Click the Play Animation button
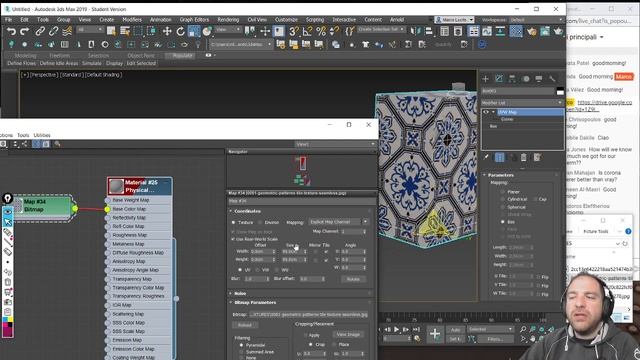 pos(396,329)
